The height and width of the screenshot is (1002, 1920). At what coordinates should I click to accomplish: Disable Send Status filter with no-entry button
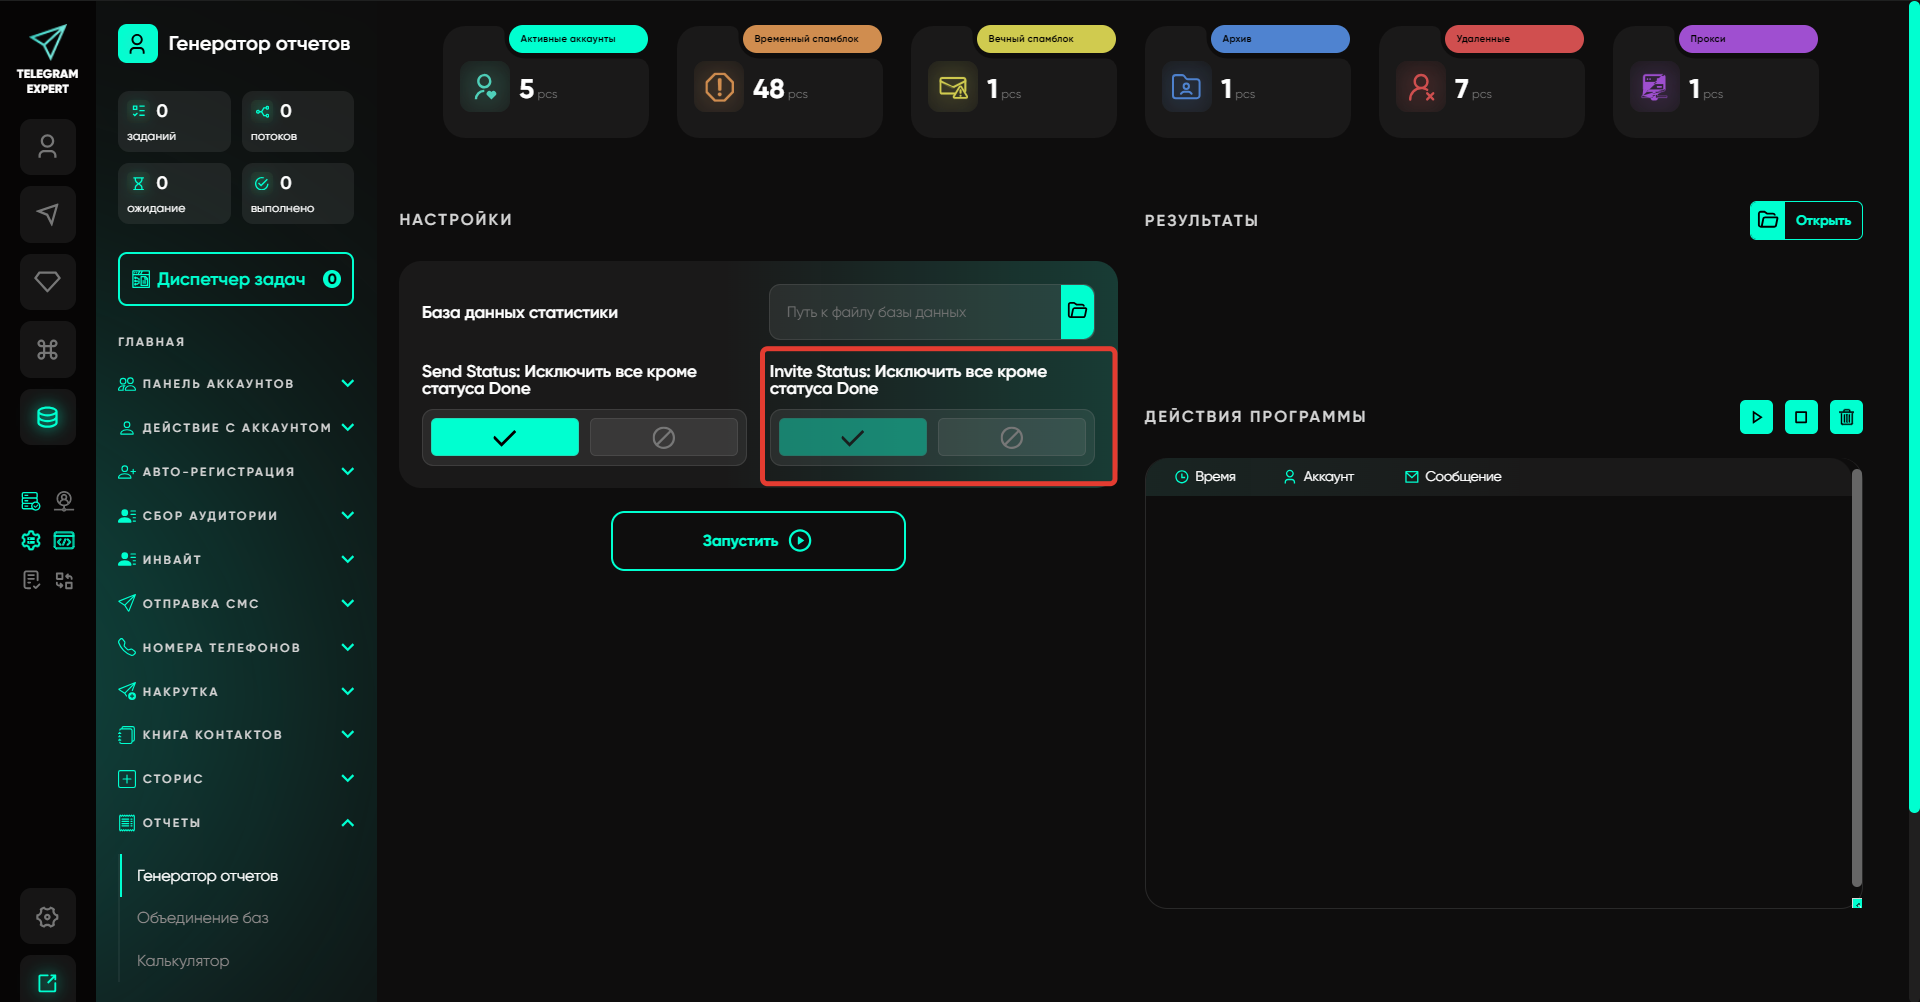(x=663, y=437)
